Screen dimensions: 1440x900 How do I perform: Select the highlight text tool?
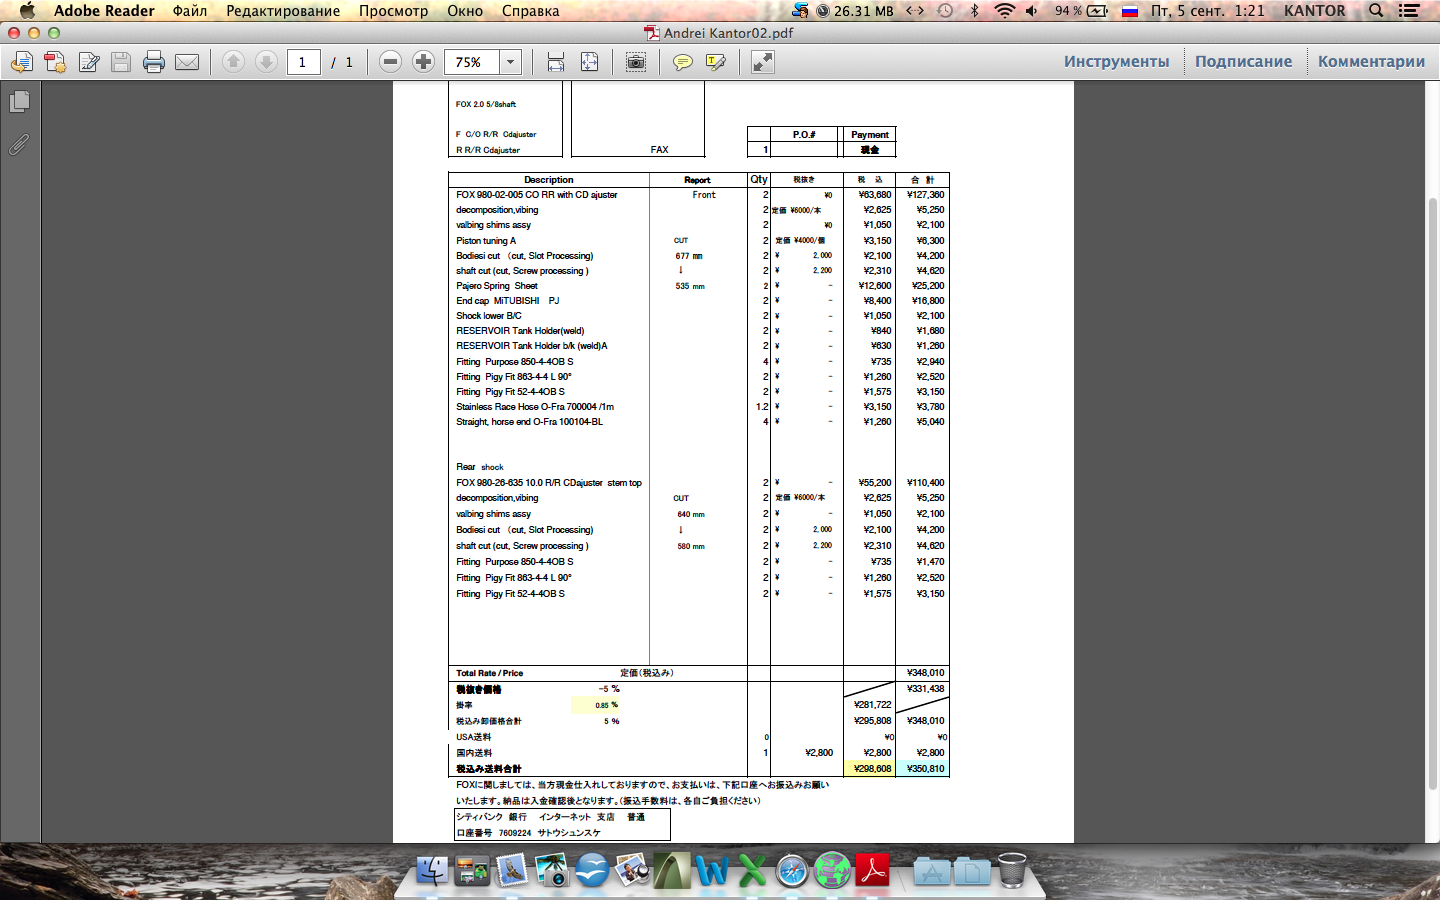click(716, 62)
